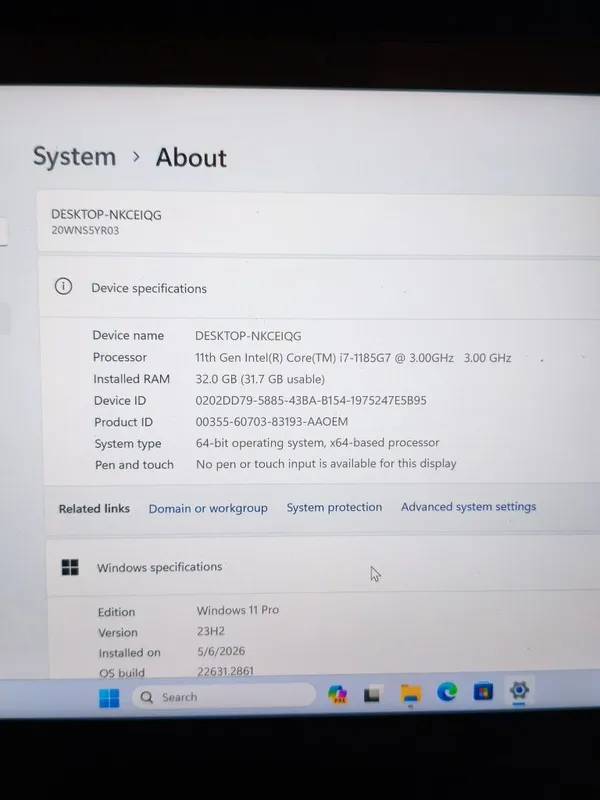Select the Edition value Windows 11 Pro
The height and width of the screenshot is (800, 600).
tap(238, 610)
